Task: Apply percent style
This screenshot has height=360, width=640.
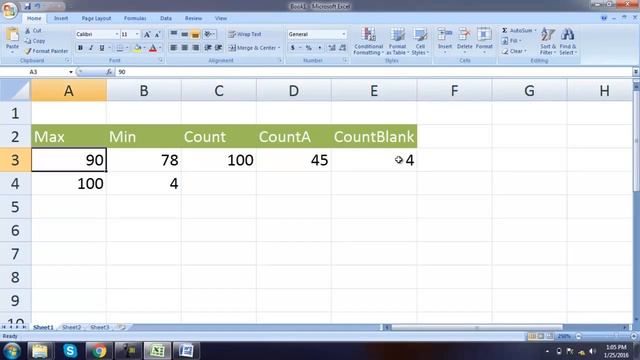Action: (x=309, y=48)
